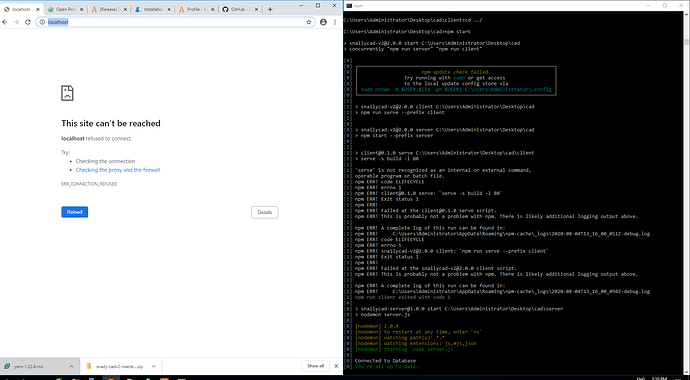
Task: Close the Chrome downloads bar
Action: click(x=336, y=366)
